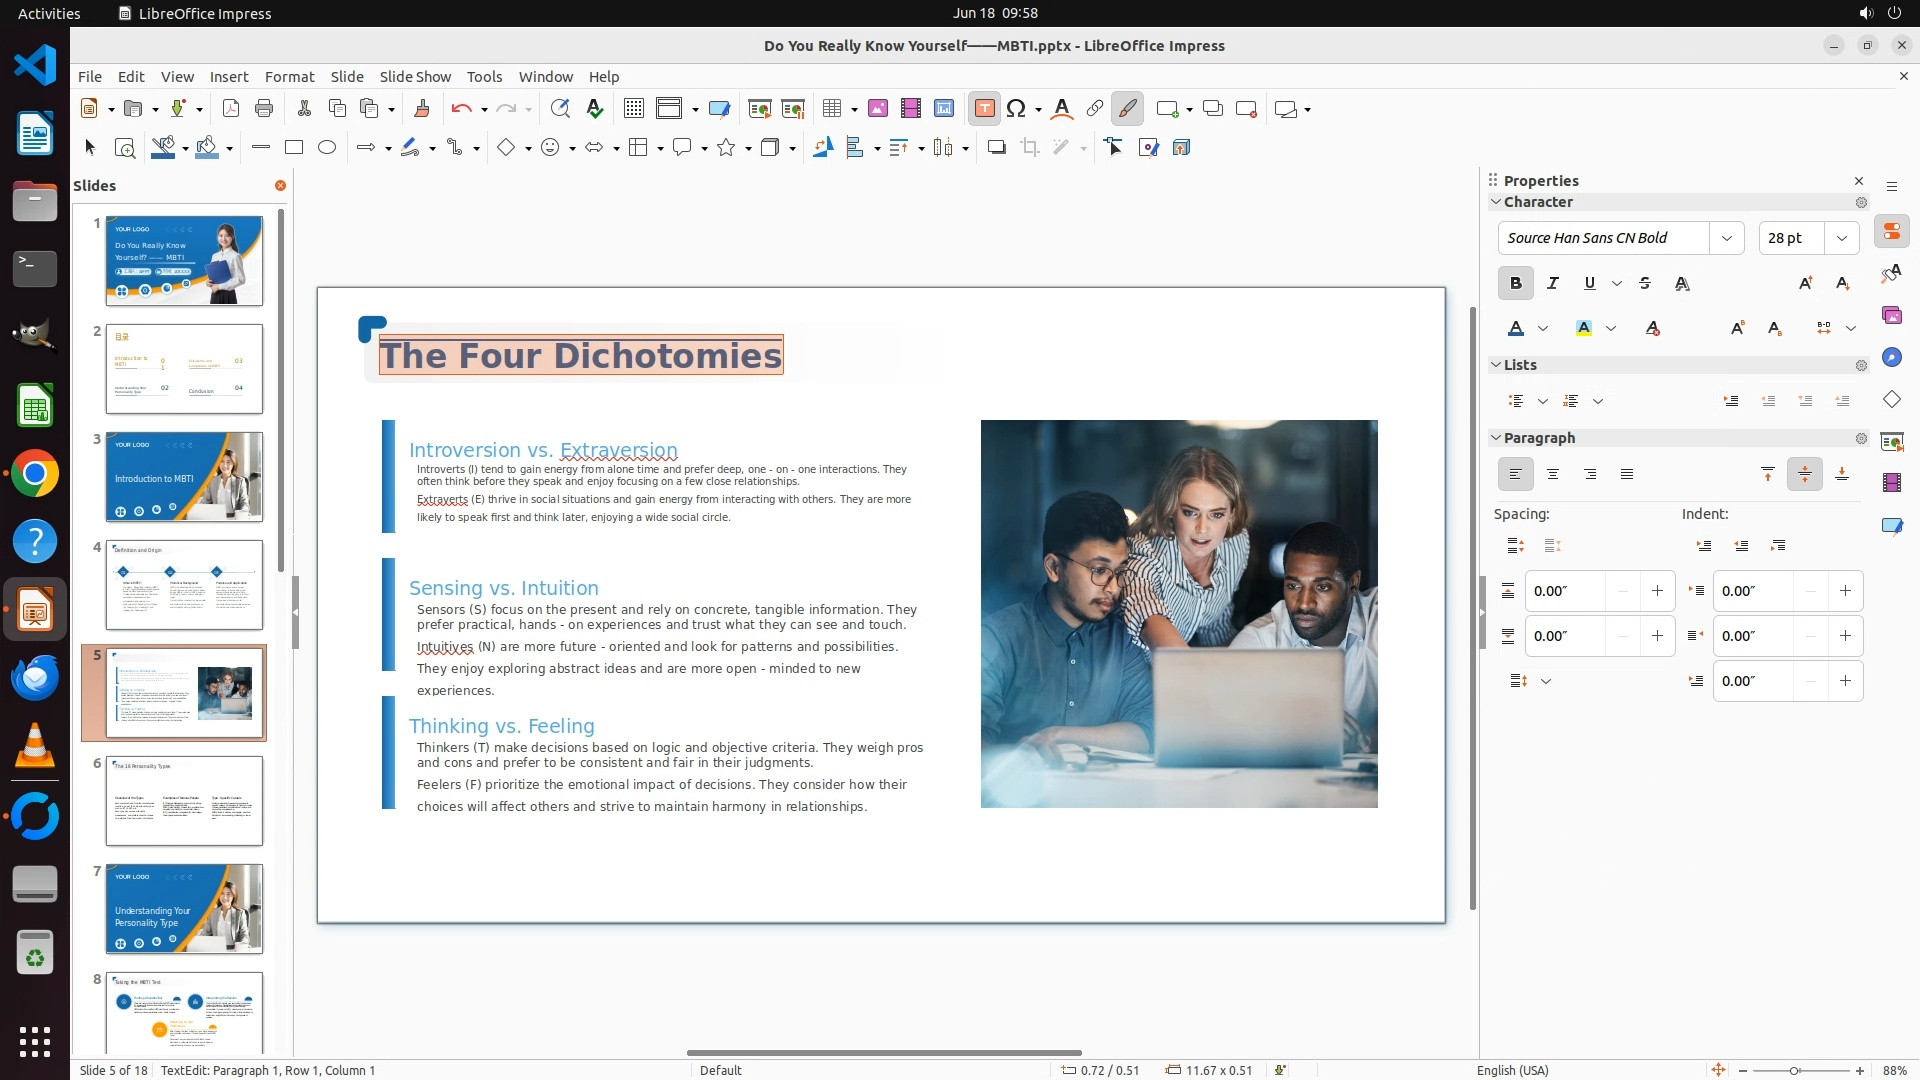Click the zoom slider in status bar
The image size is (1920, 1080).
[1795, 1071]
